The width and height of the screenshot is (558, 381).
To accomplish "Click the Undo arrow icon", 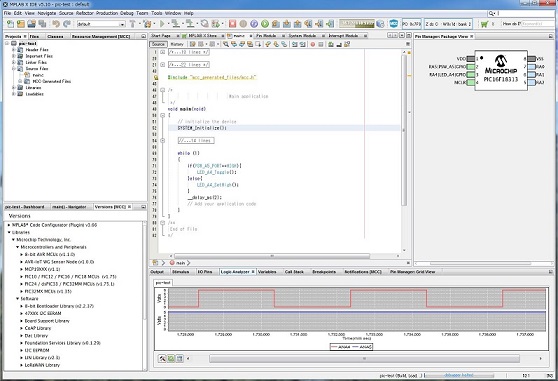I will (x=56, y=24).
